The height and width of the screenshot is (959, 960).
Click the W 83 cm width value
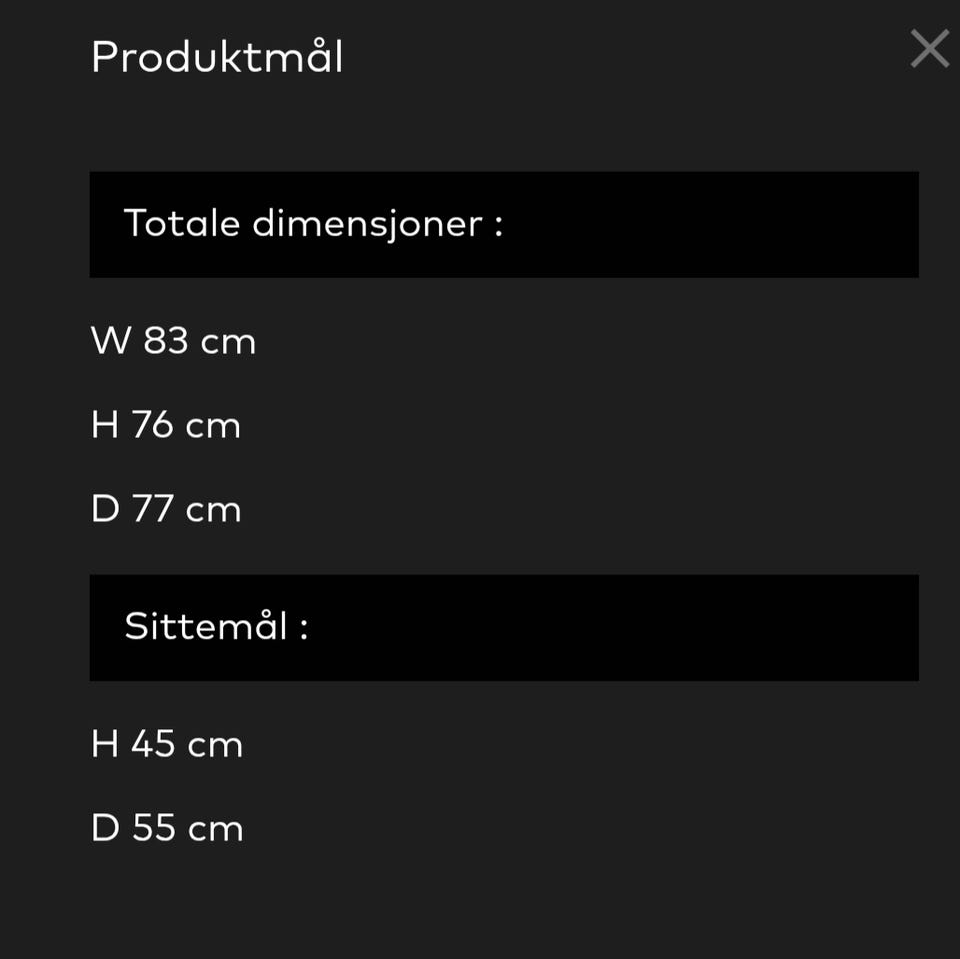coord(173,340)
